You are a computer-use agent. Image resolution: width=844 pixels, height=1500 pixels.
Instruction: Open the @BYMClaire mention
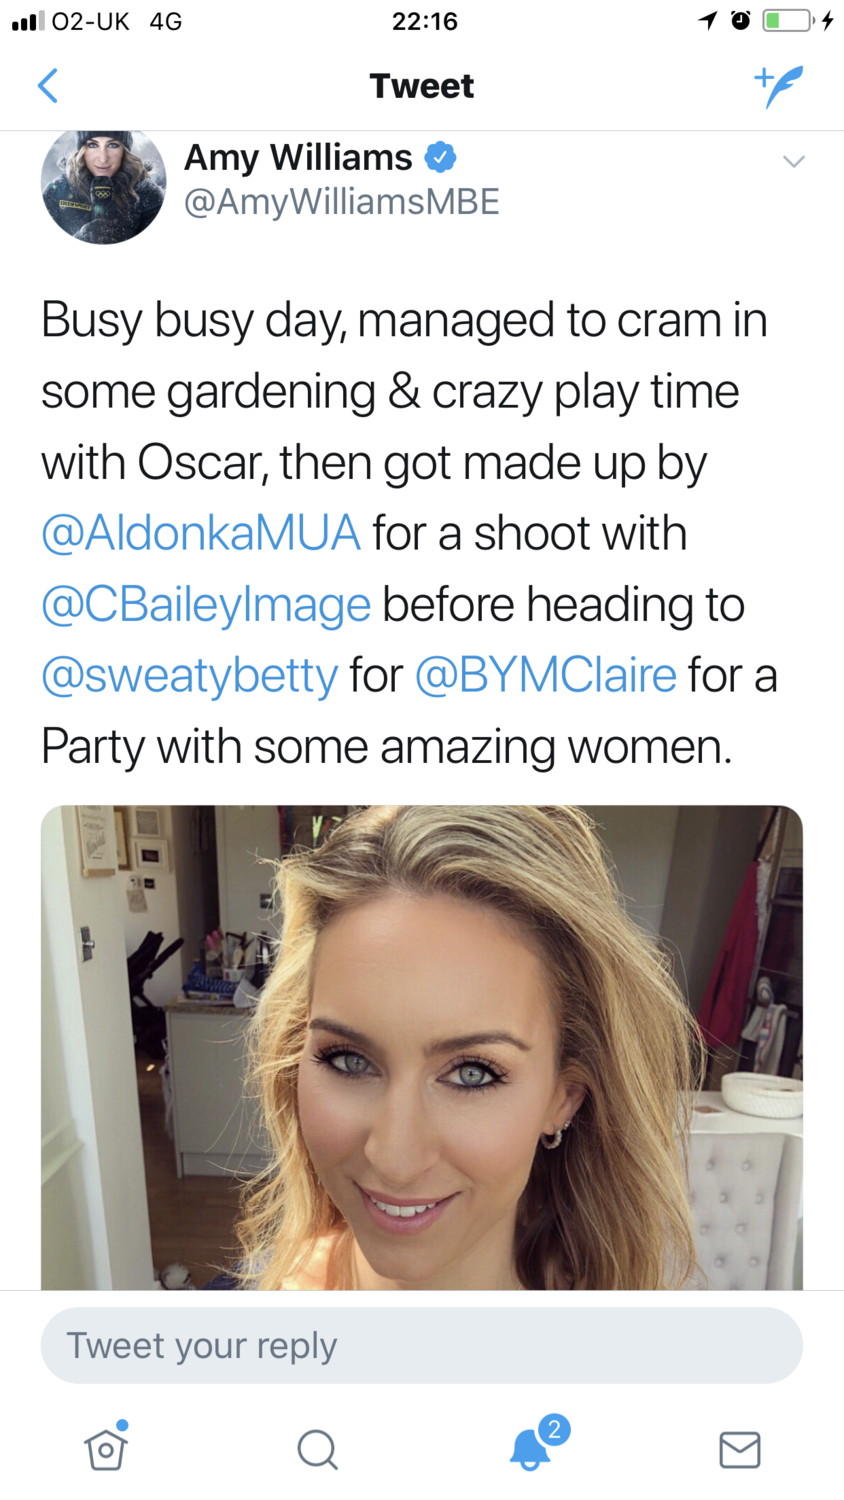(x=545, y=675)
